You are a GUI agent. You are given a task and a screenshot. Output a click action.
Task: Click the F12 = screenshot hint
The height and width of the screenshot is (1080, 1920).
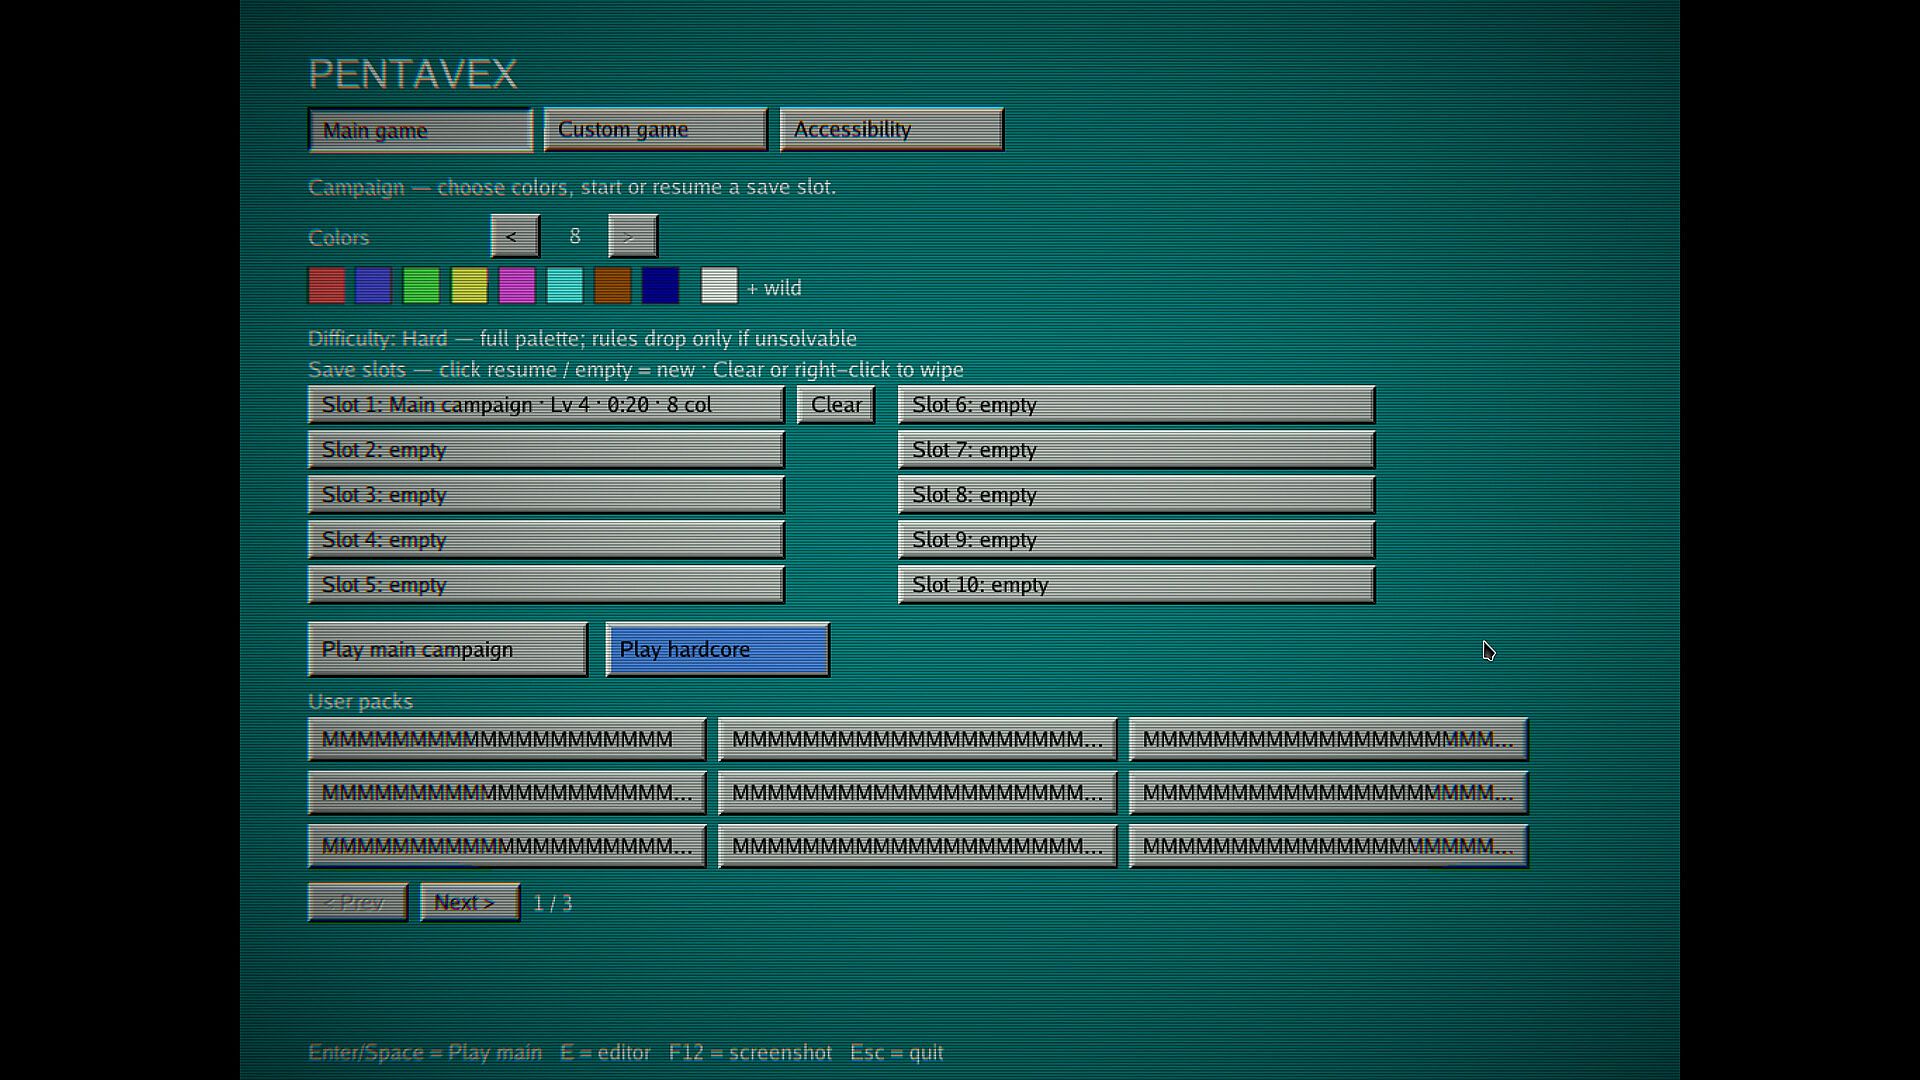click(x=750, y=1053)
